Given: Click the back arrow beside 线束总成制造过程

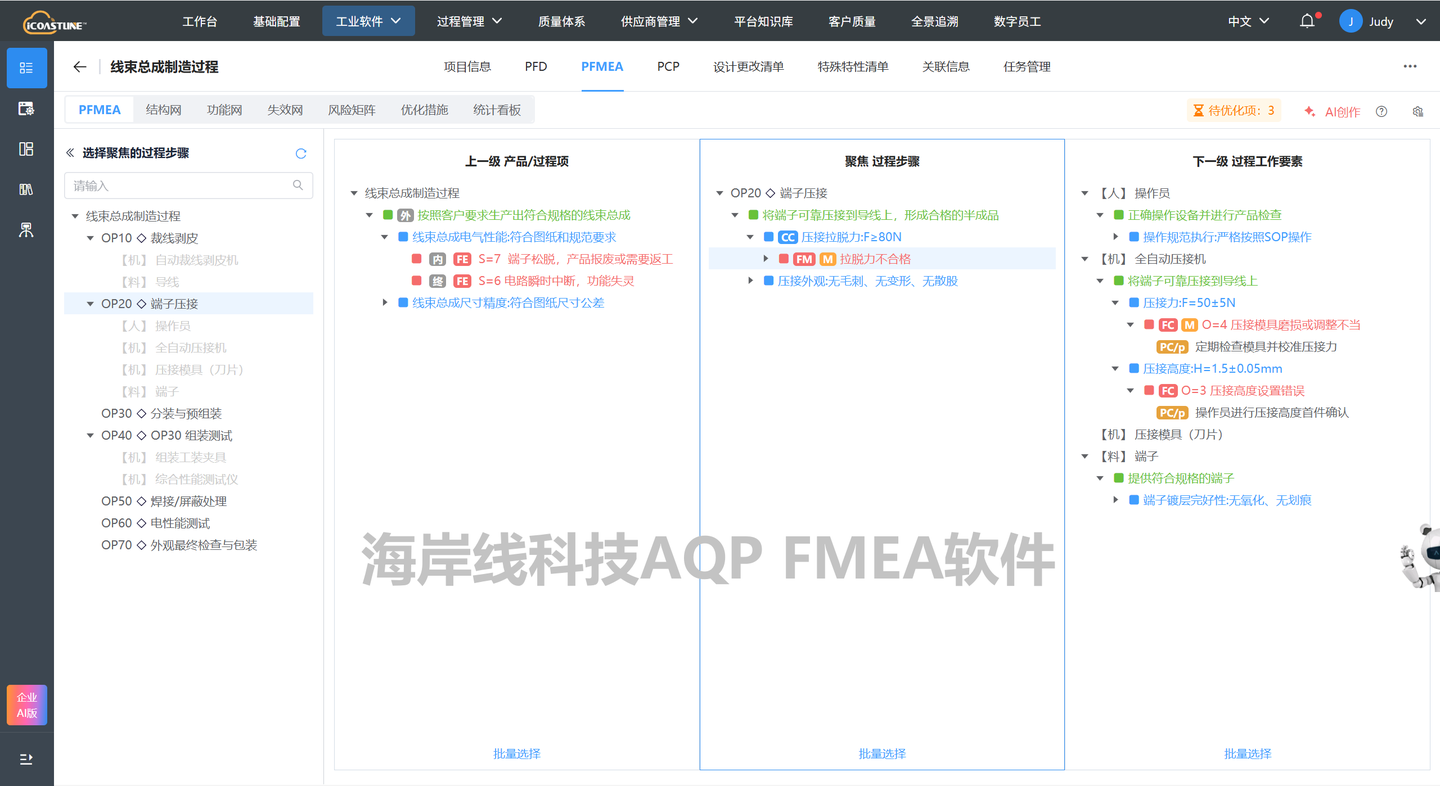Looking at the screenshot, I should (x=80, y=67).
